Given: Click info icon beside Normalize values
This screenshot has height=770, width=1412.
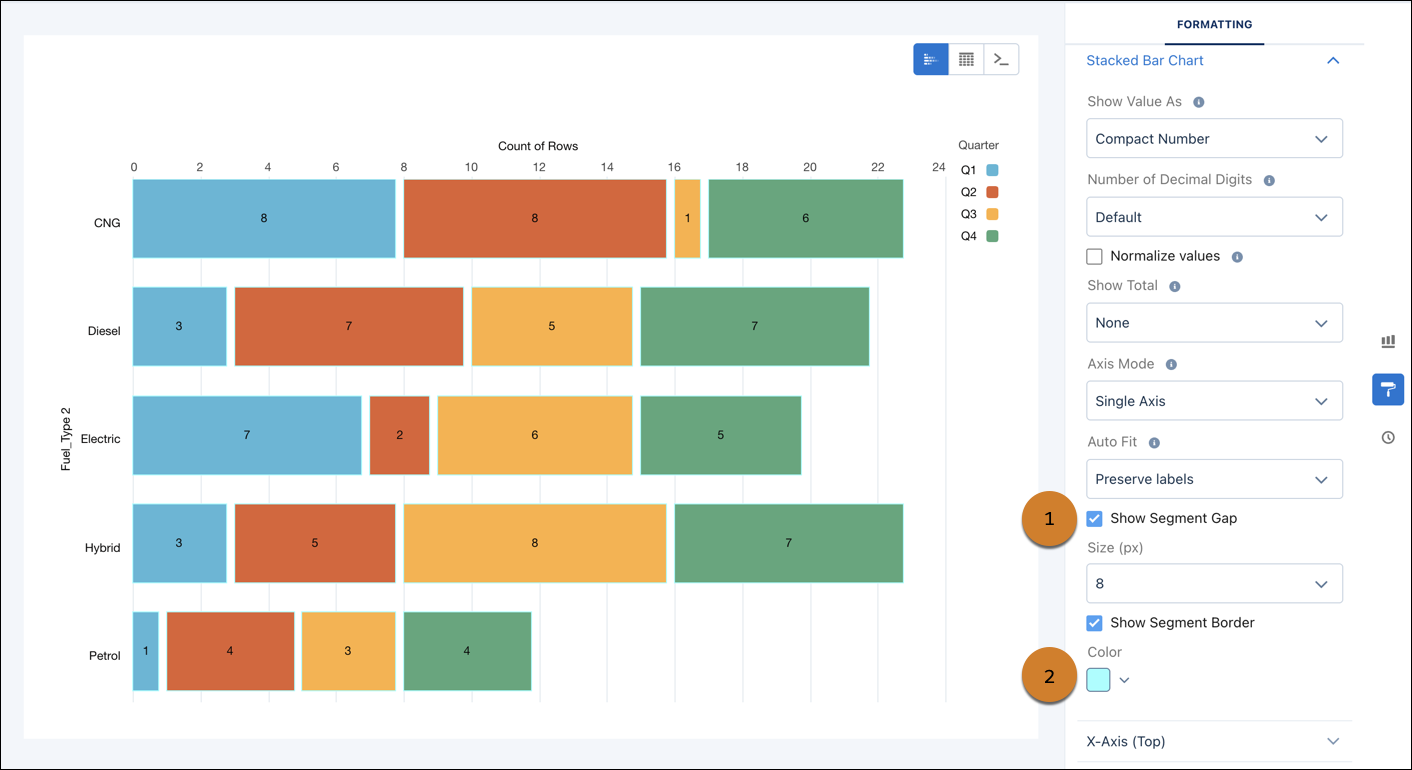Looking at the screenshot, I should (1237, 257).
